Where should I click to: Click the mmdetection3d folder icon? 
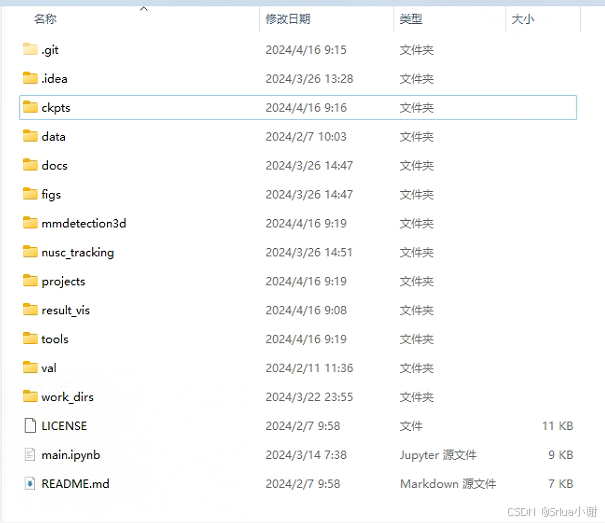(x=30, y=223)
